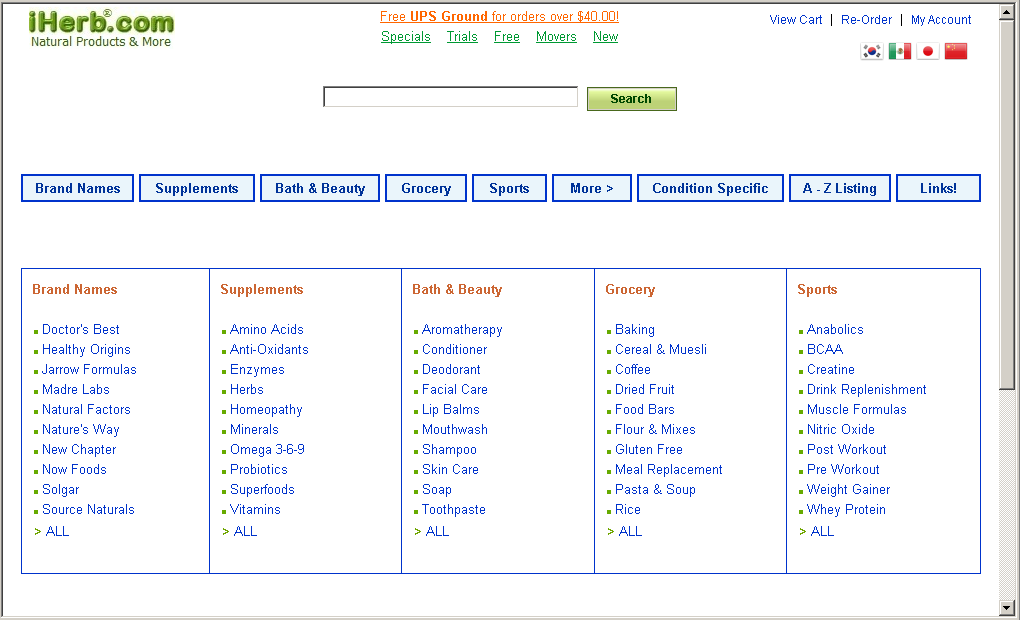Viewport: 1020px width, 620px height.
Task: Open the Drink Replenishment link
Action: 866,389
